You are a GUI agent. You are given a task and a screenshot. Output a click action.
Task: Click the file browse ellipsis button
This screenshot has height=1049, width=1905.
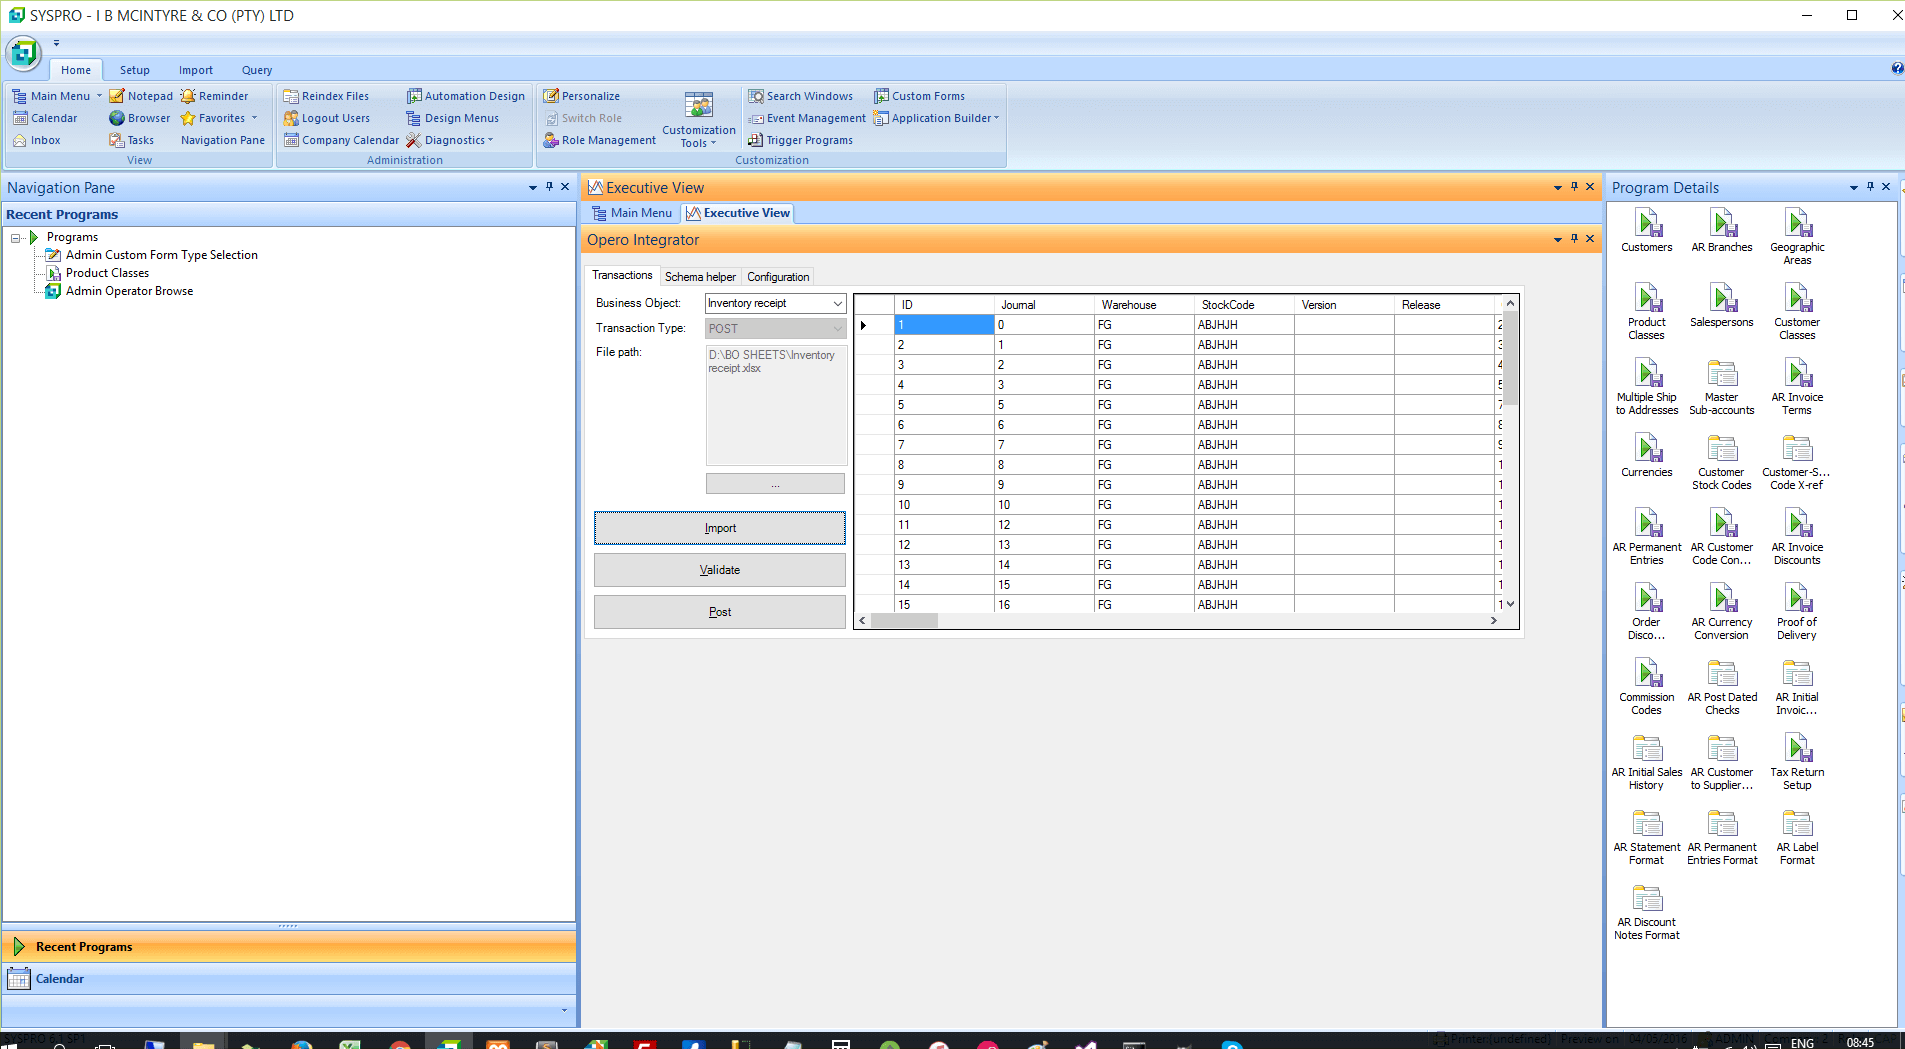click(x=775, y=484)
